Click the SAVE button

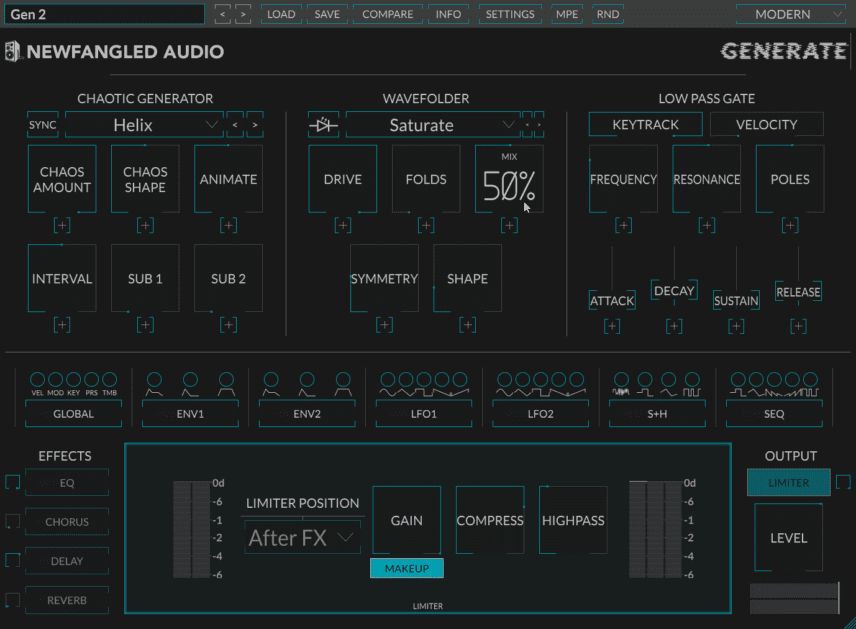(327, 14)
